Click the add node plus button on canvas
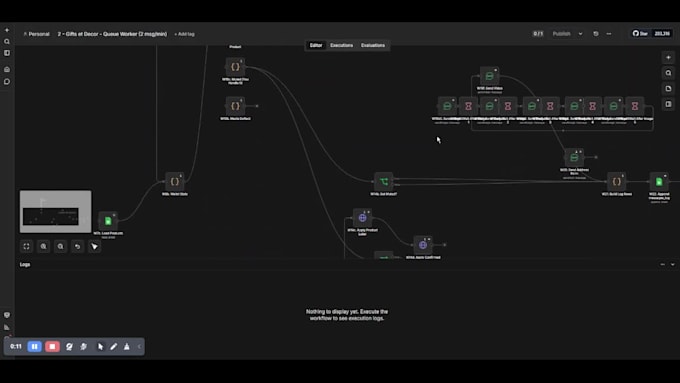680x383 pixels. point(668,57)
